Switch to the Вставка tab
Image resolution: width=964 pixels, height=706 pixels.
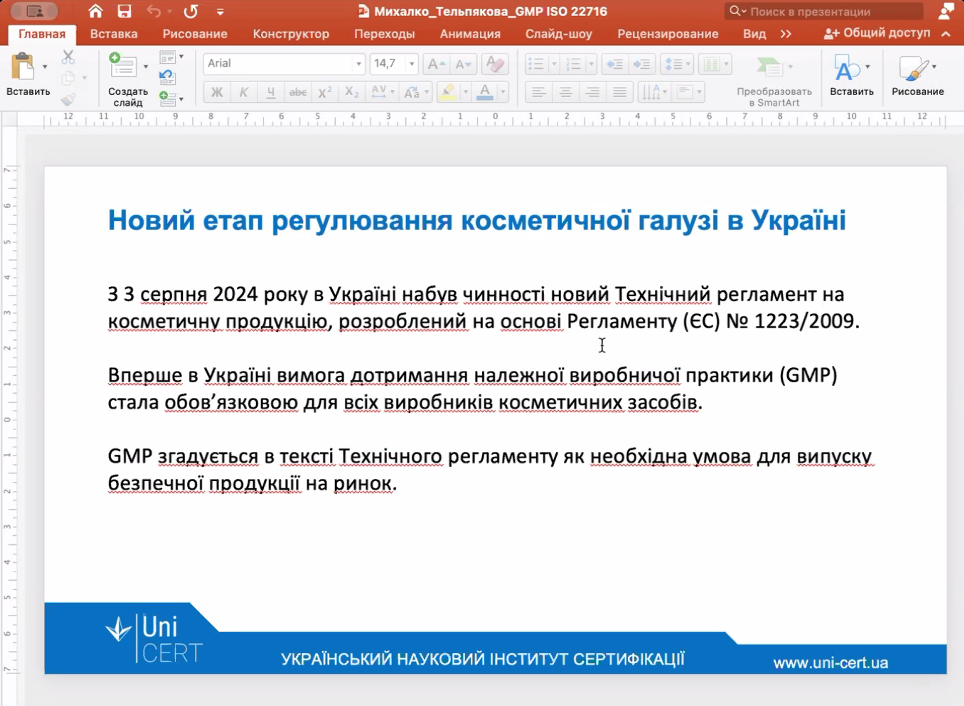pos(114,34)
